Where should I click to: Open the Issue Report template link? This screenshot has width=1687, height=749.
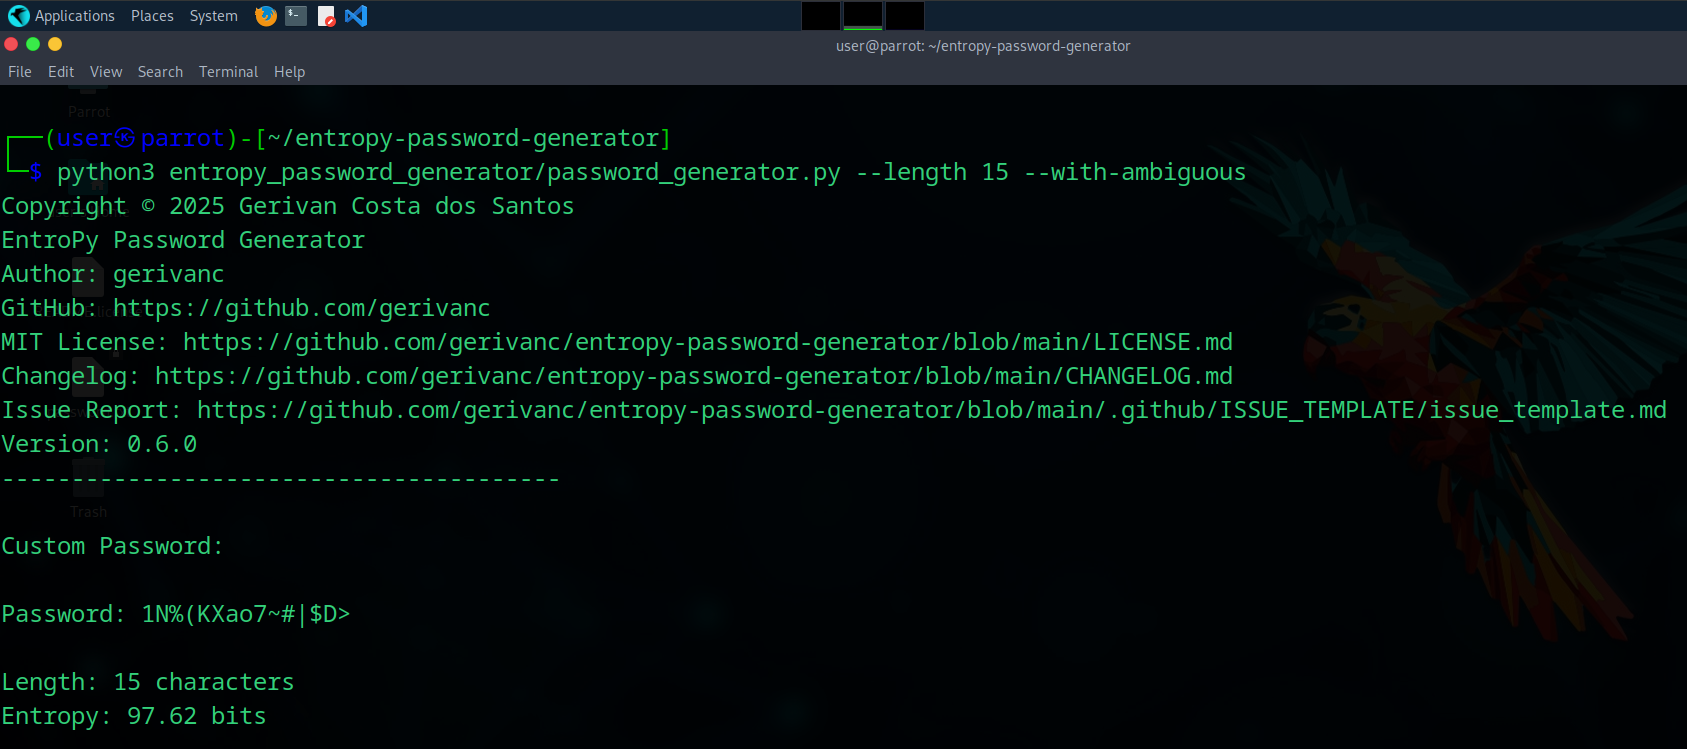coord(930,409)
